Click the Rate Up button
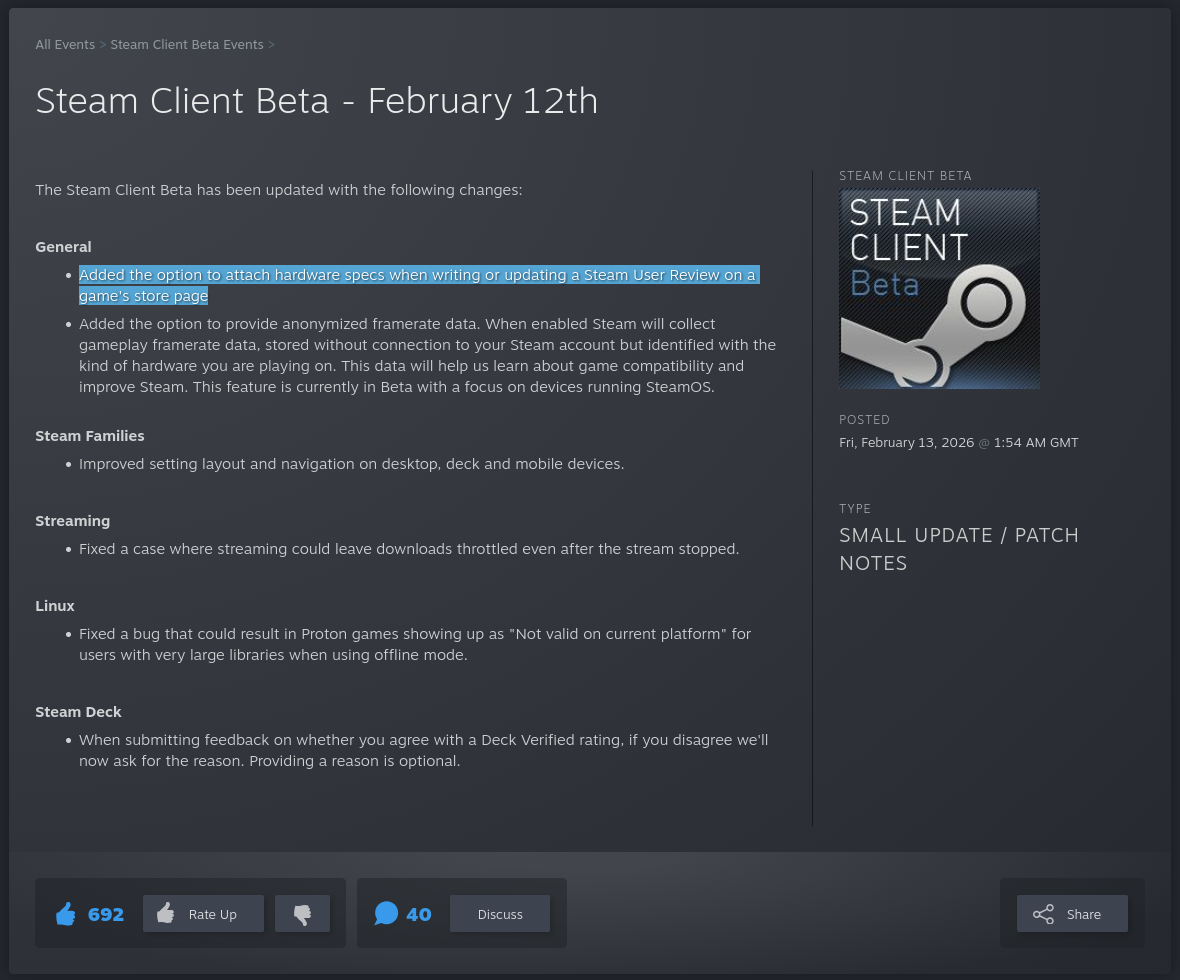The height and width of the screenshot is (980, 1180). click(x=203, y=914)
